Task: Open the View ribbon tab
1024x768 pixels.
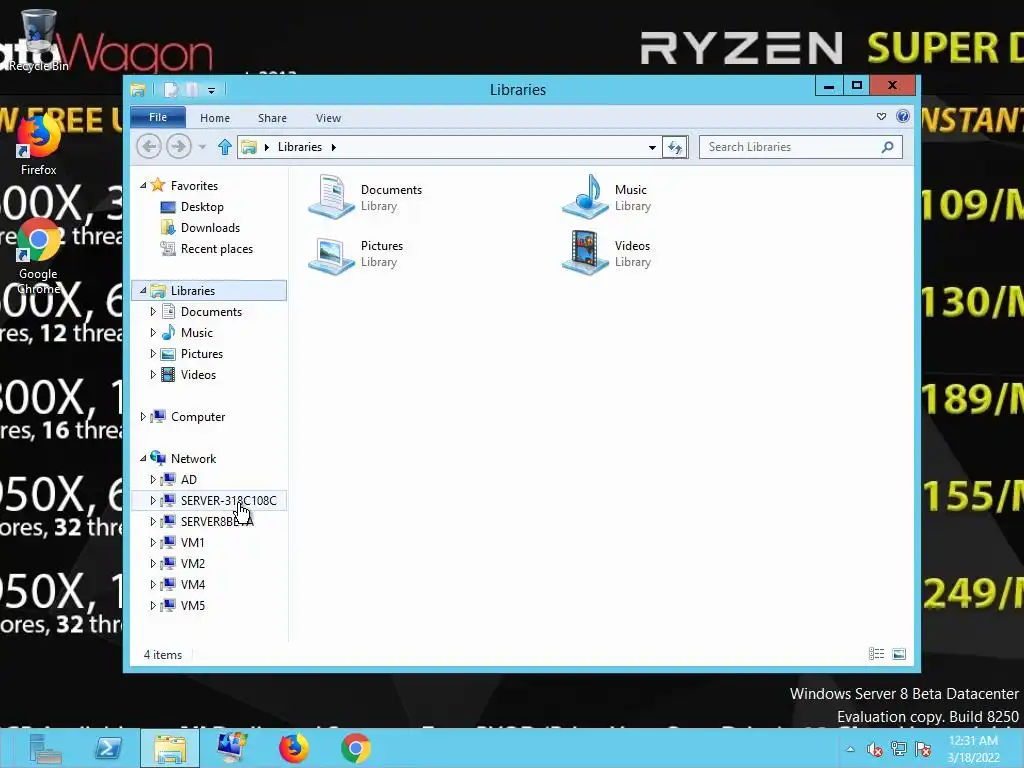Action: (328, 118)
